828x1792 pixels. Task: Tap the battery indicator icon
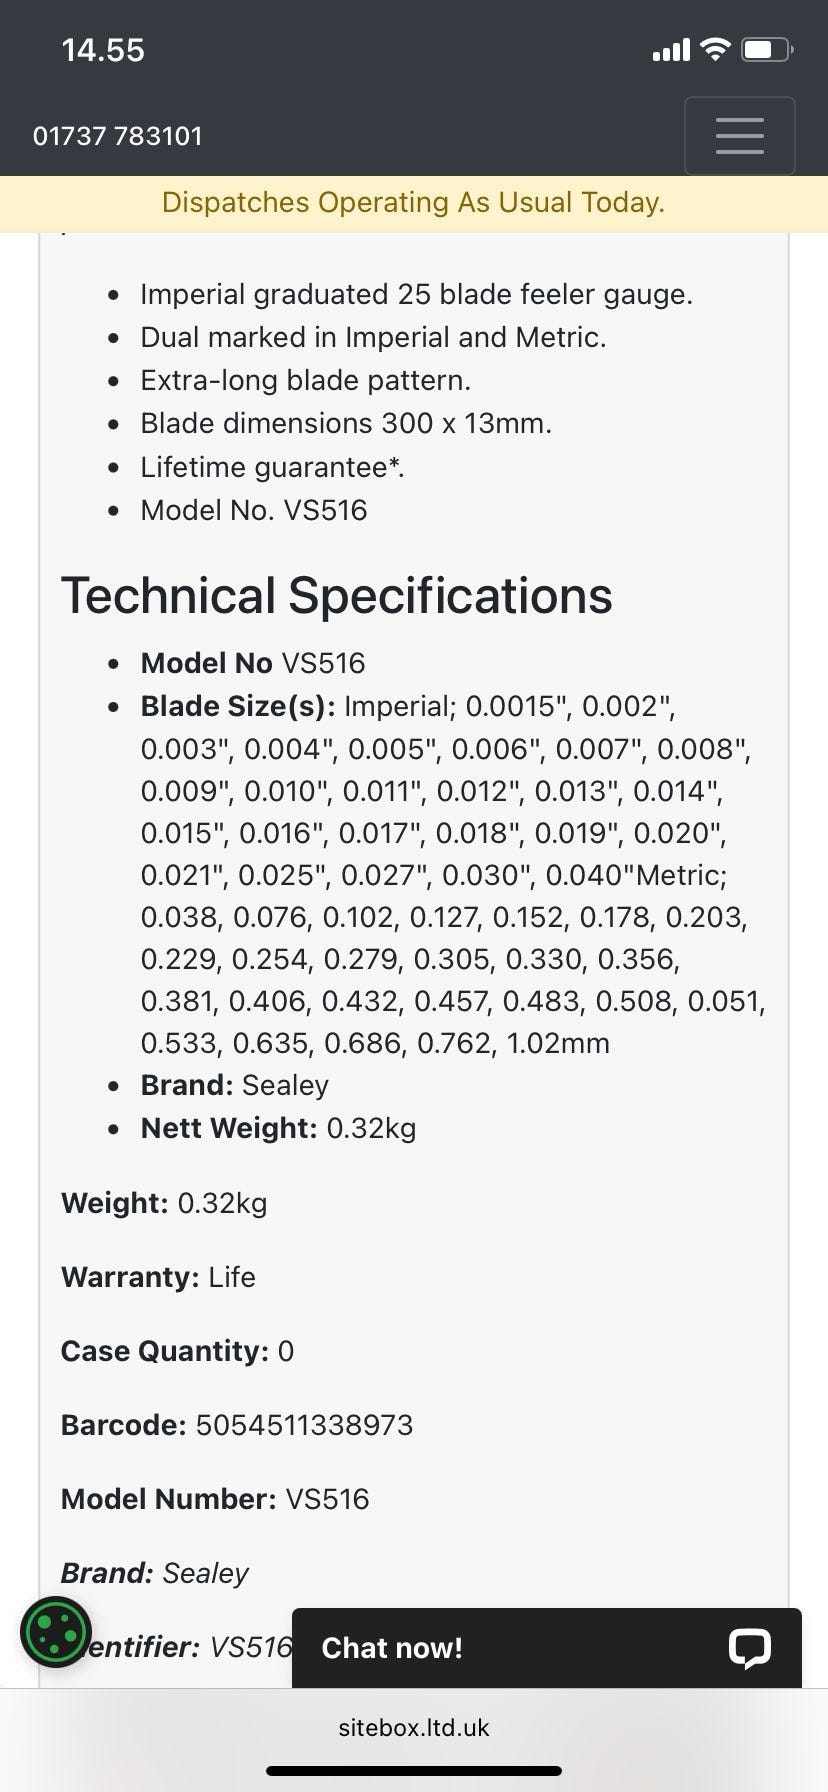coord(766,49)
